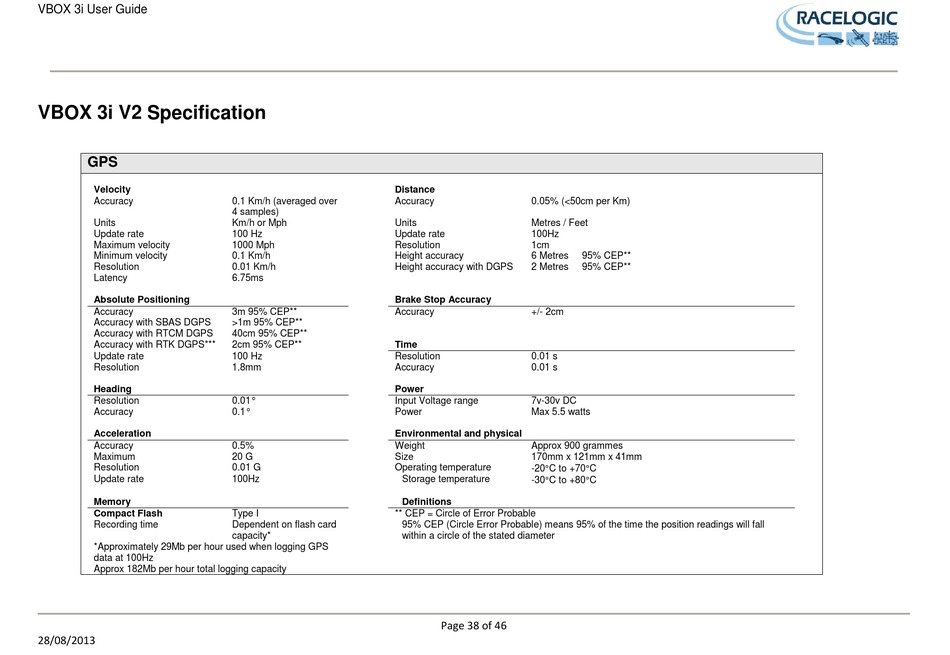The height and width of the screenshot is (655, 950).
Task: Click the GPS section header bar
Action: tap(451, 163)
